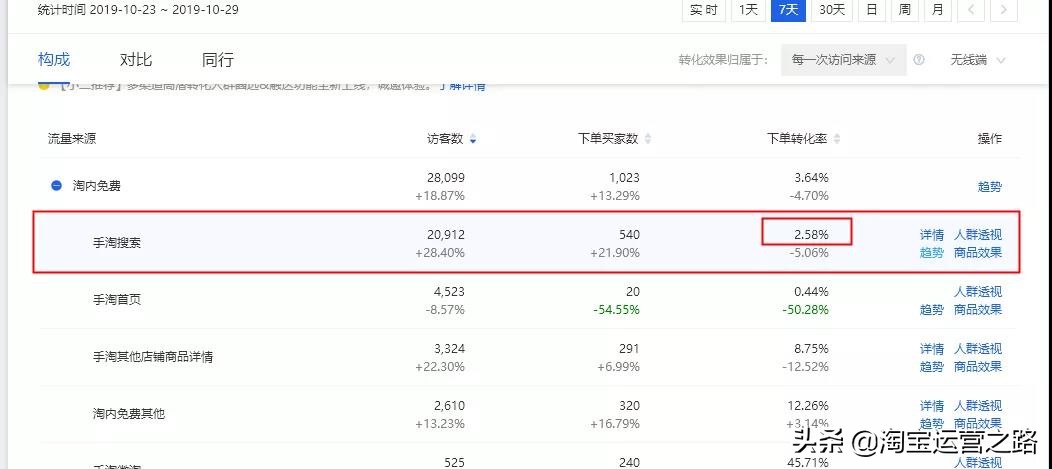Click visitor count 20,912
This screenshot has width=1052, height=469.
[x=445, y=235]
